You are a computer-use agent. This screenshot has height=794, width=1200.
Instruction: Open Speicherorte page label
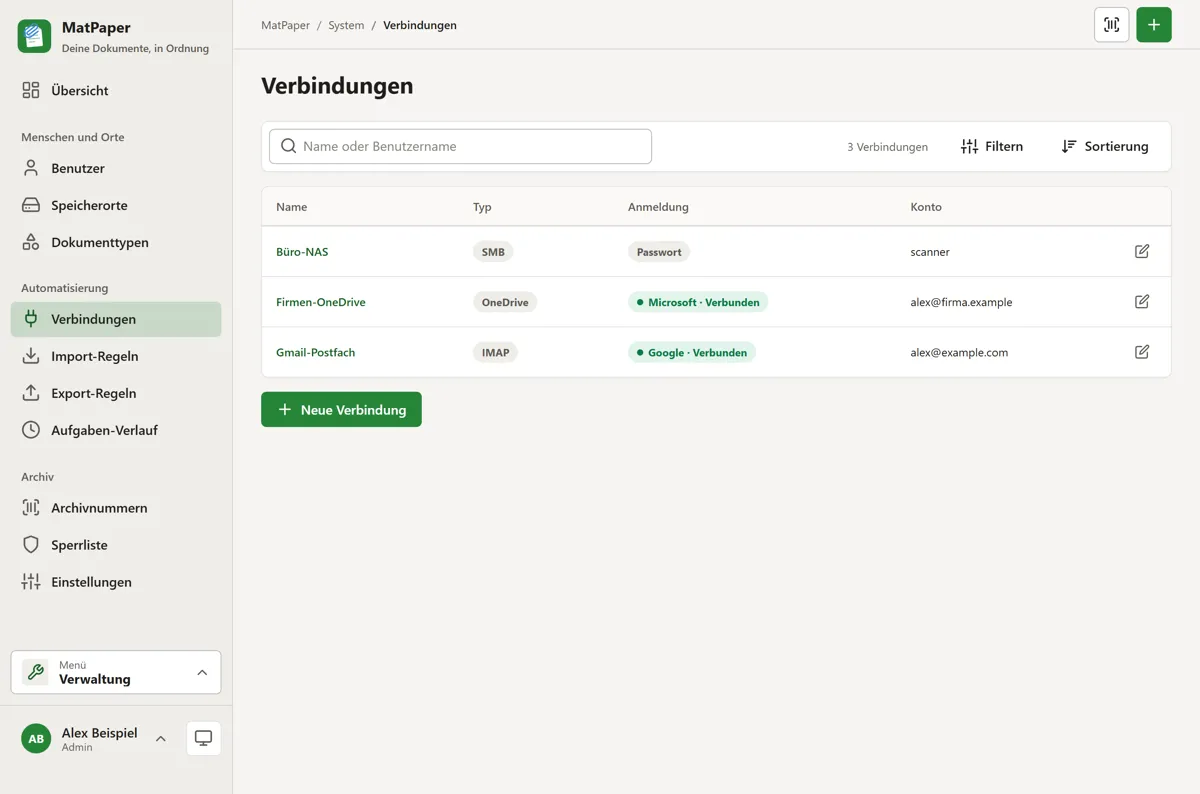89,205
